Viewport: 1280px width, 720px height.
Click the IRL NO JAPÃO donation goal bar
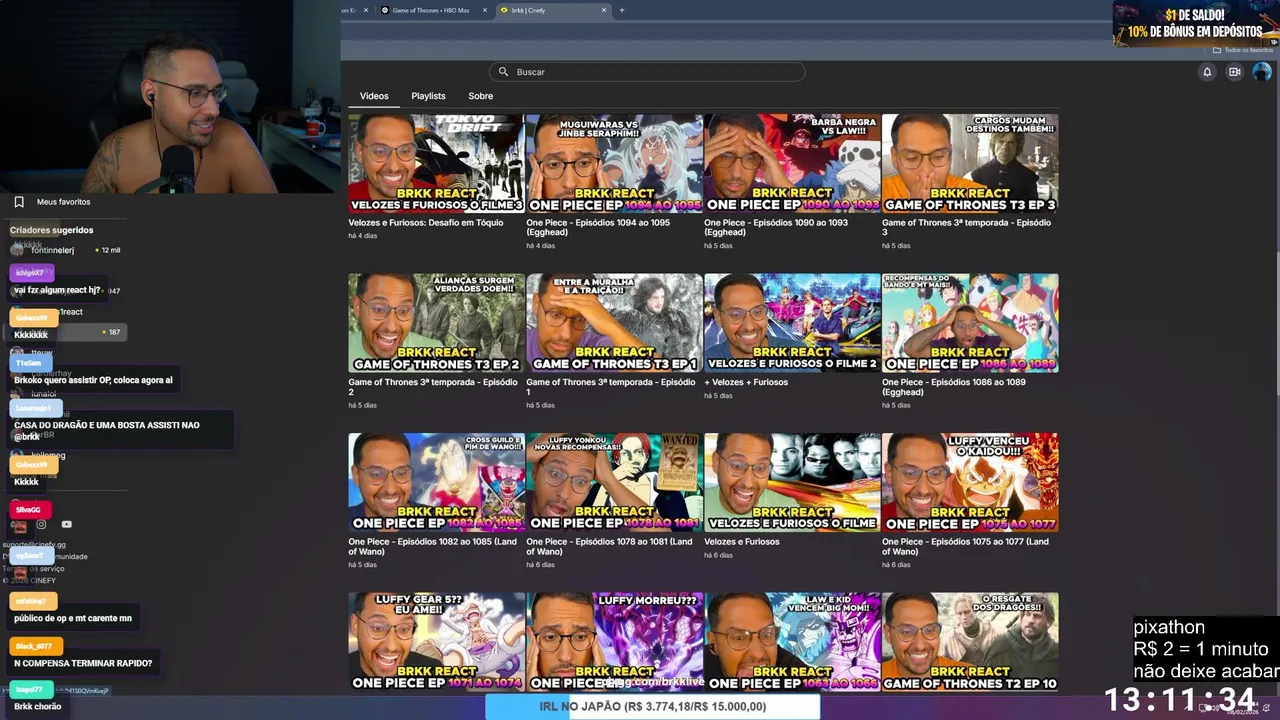(652, 706)
